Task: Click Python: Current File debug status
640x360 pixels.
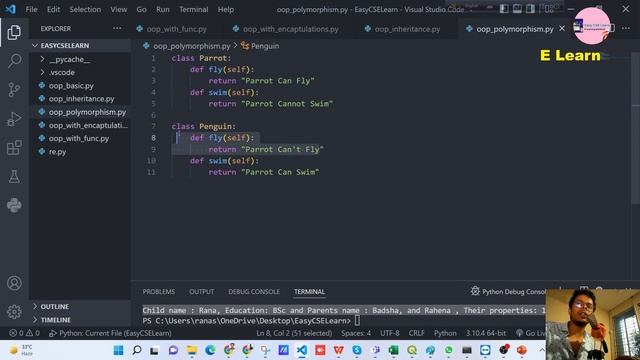Action: pyautogui.click(x=110, y=333)
